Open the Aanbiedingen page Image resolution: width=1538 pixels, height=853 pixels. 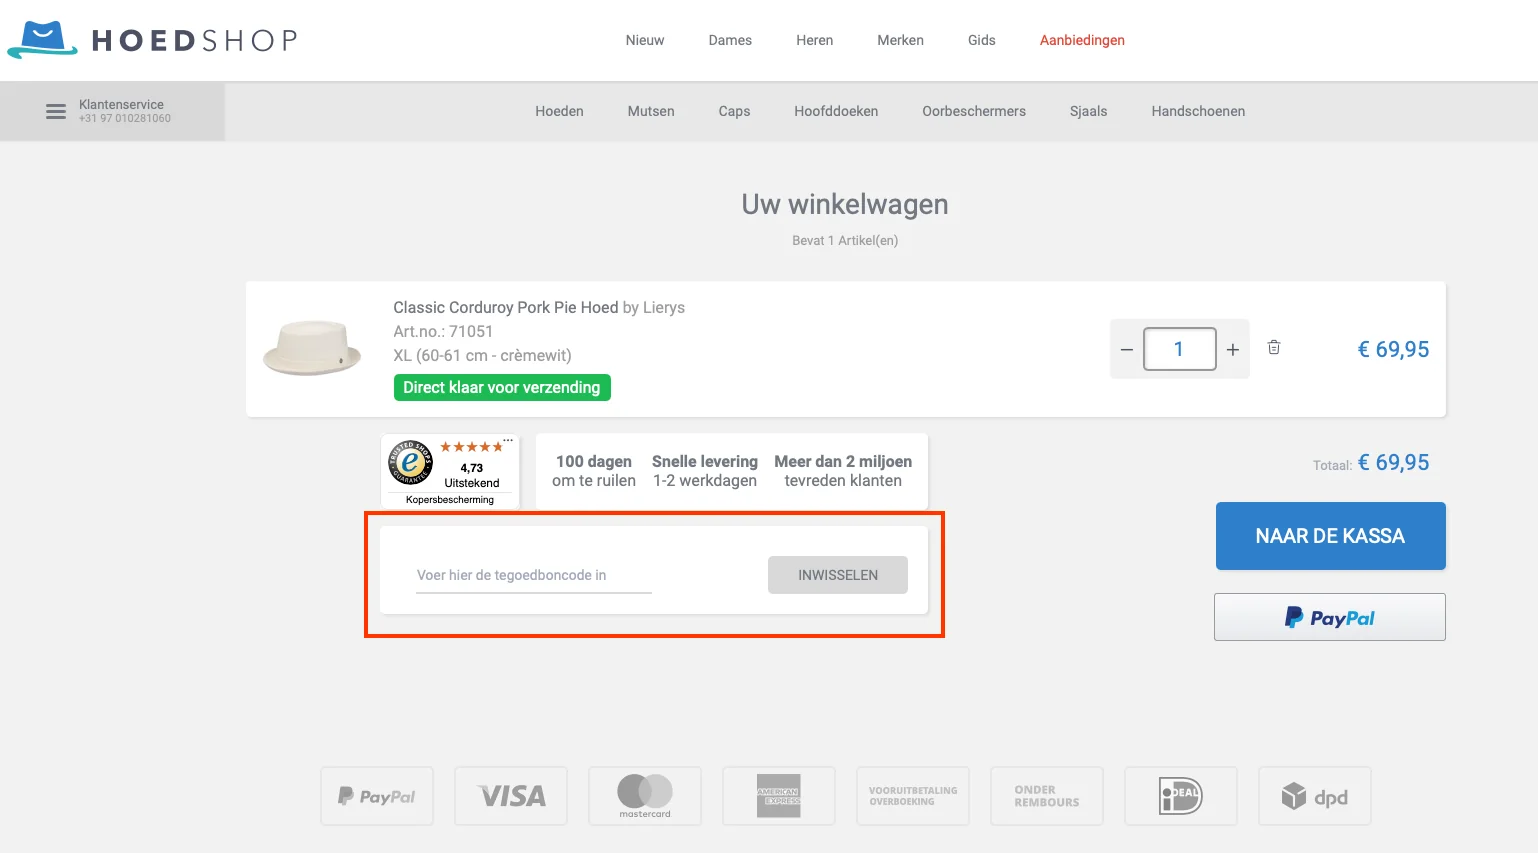click(x=1082, y=40)
